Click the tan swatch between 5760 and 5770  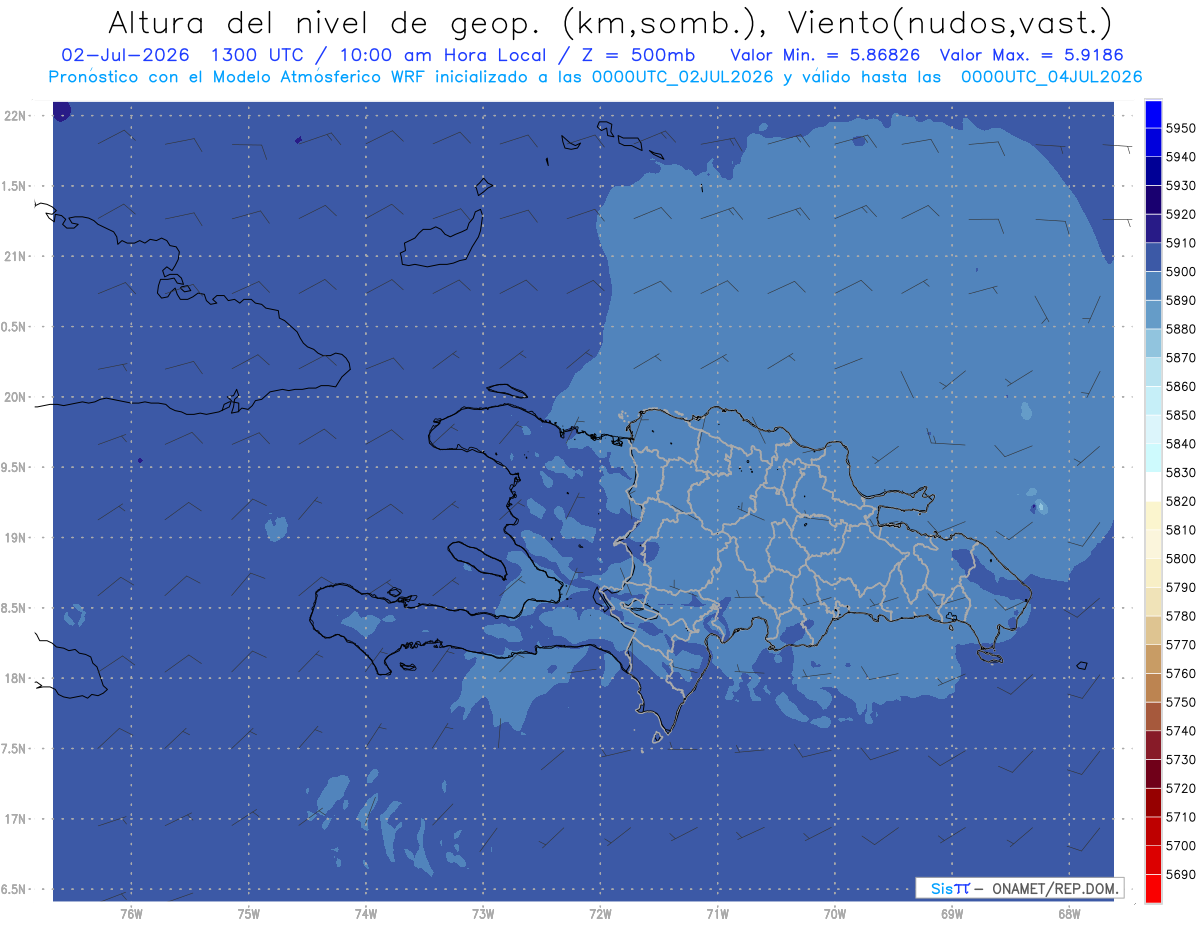point(1153,659)
